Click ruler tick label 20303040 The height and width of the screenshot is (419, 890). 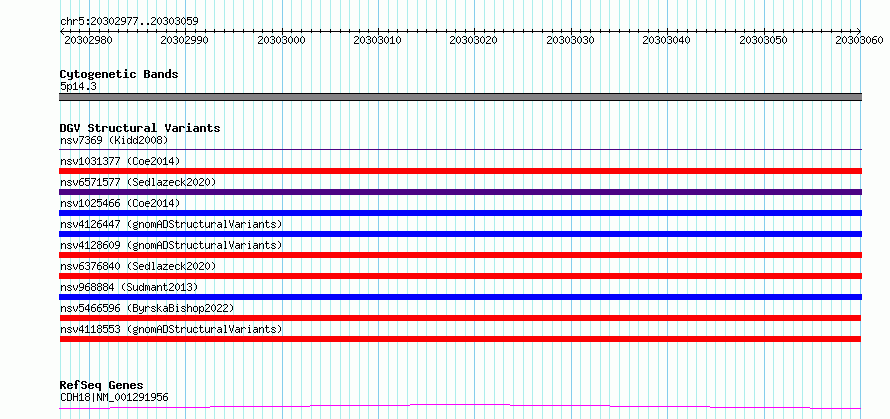[666, 40]
